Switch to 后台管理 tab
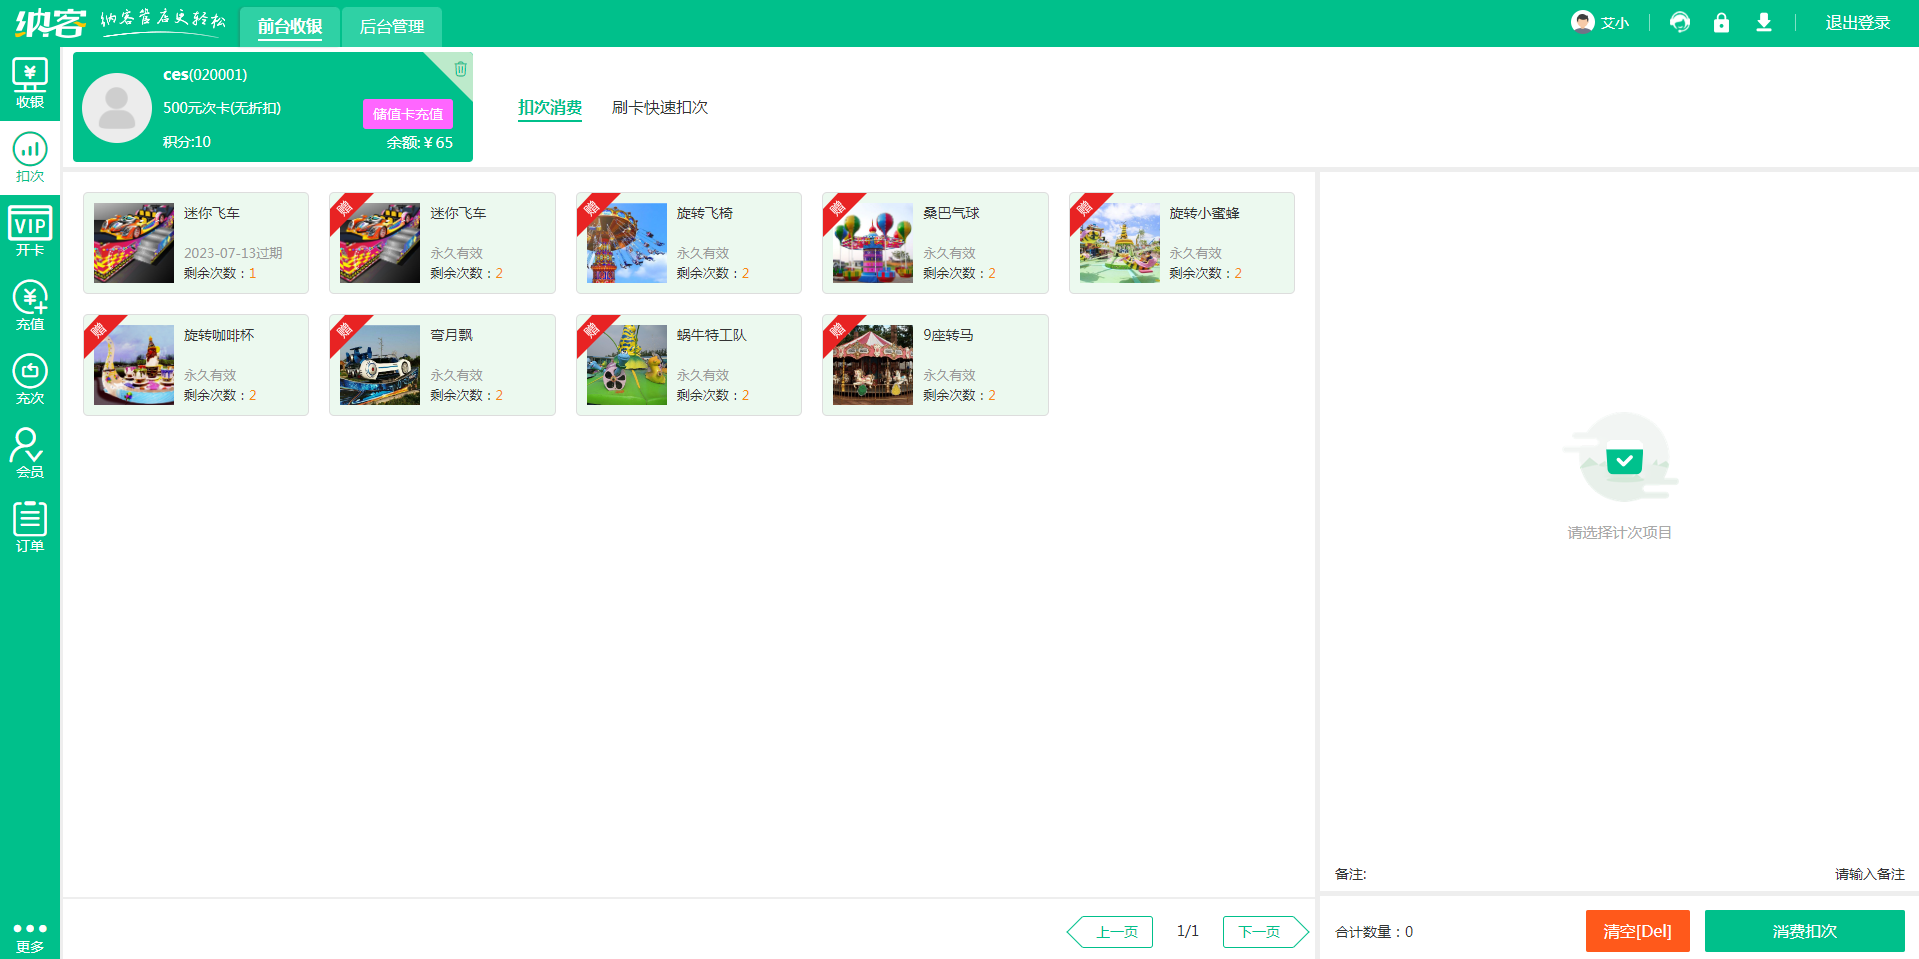This screenshot has width=1919, height=959. (x=392, y=26)
